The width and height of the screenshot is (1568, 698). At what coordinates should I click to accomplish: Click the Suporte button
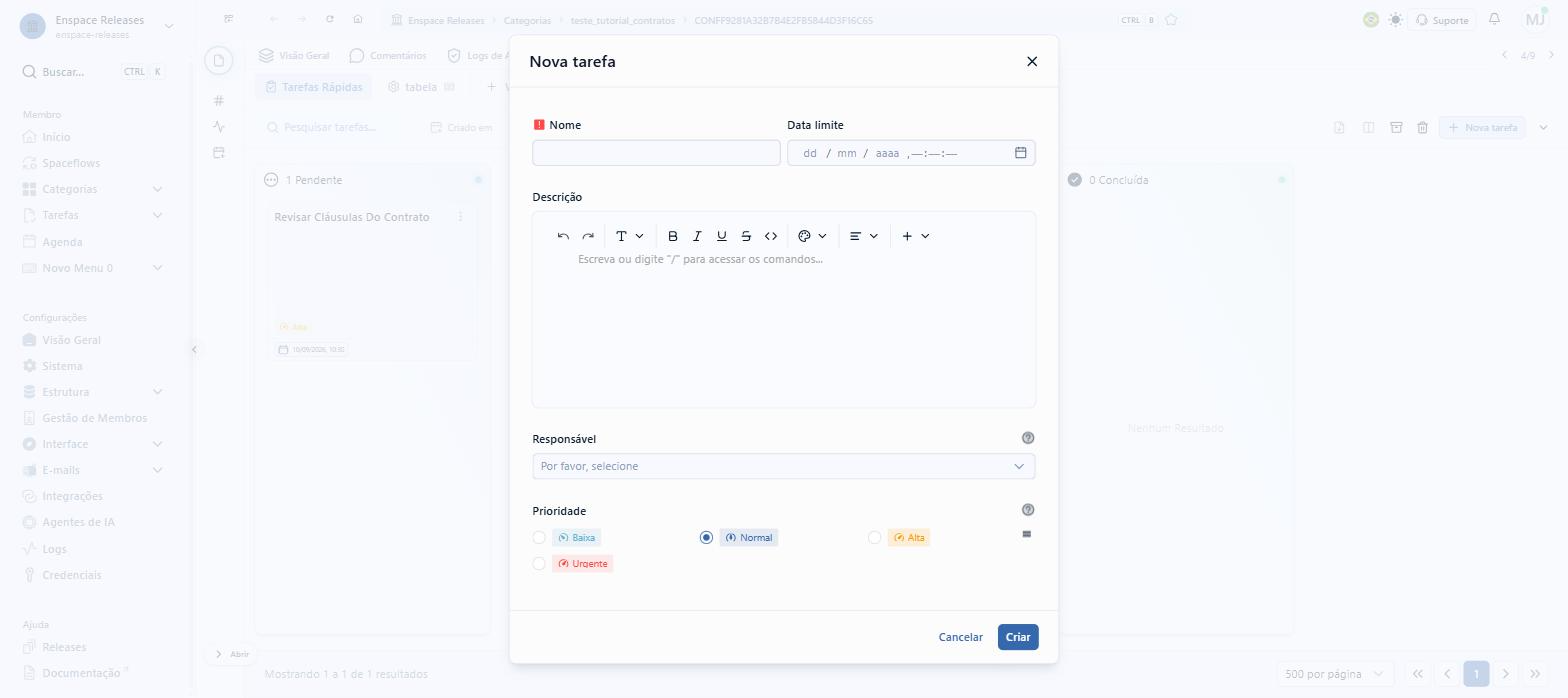click(1443, 19)
